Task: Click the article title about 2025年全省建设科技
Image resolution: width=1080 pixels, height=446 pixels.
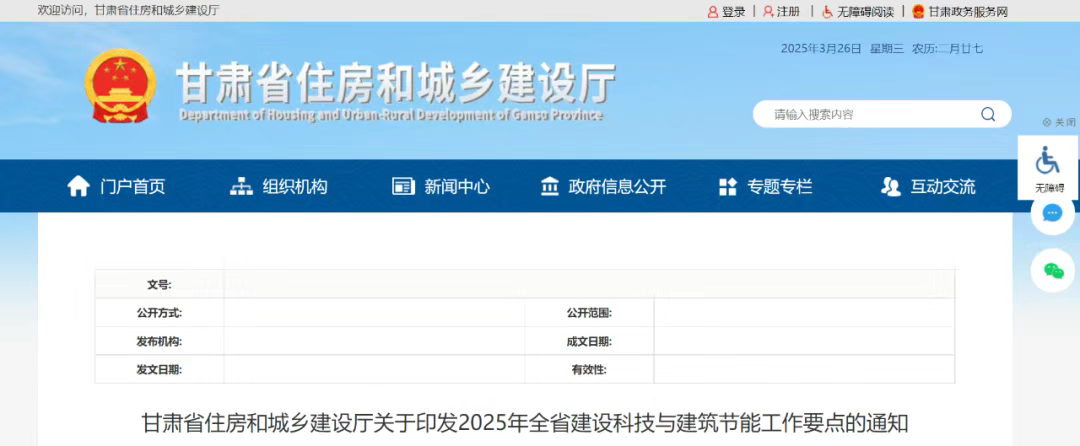Action: 525,423
